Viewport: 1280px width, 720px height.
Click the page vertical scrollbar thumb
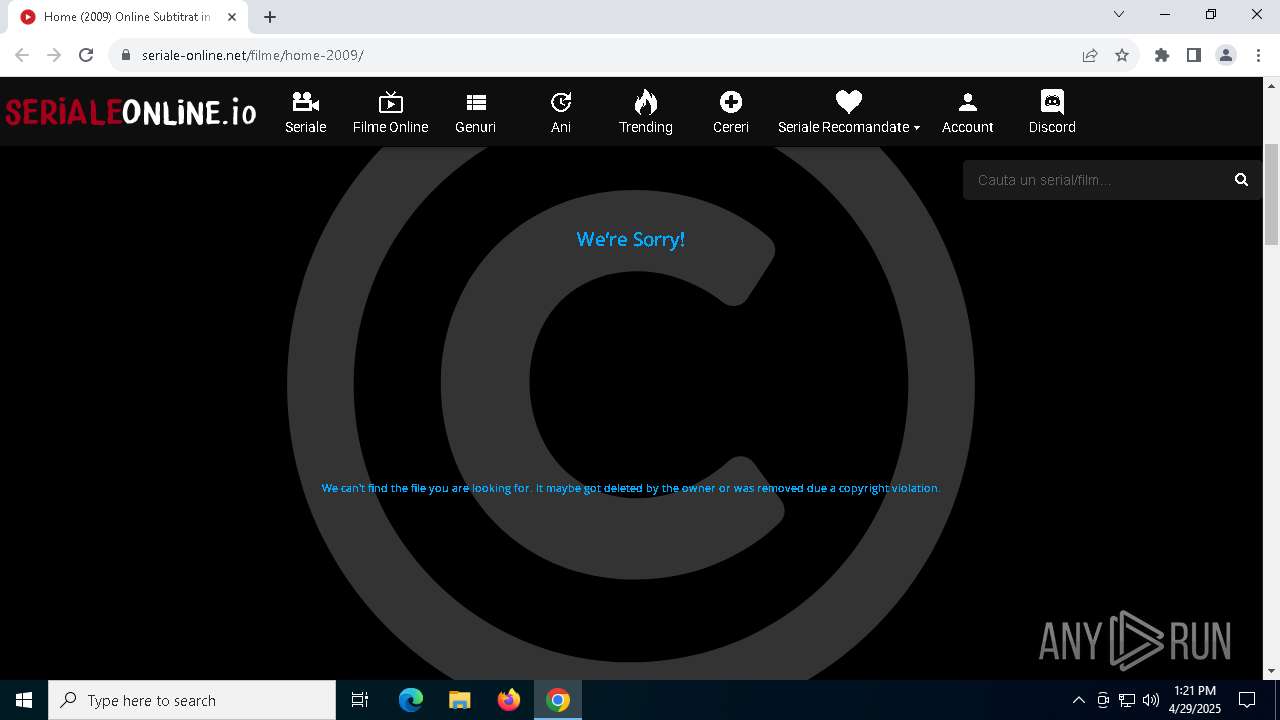point(1271,194)
